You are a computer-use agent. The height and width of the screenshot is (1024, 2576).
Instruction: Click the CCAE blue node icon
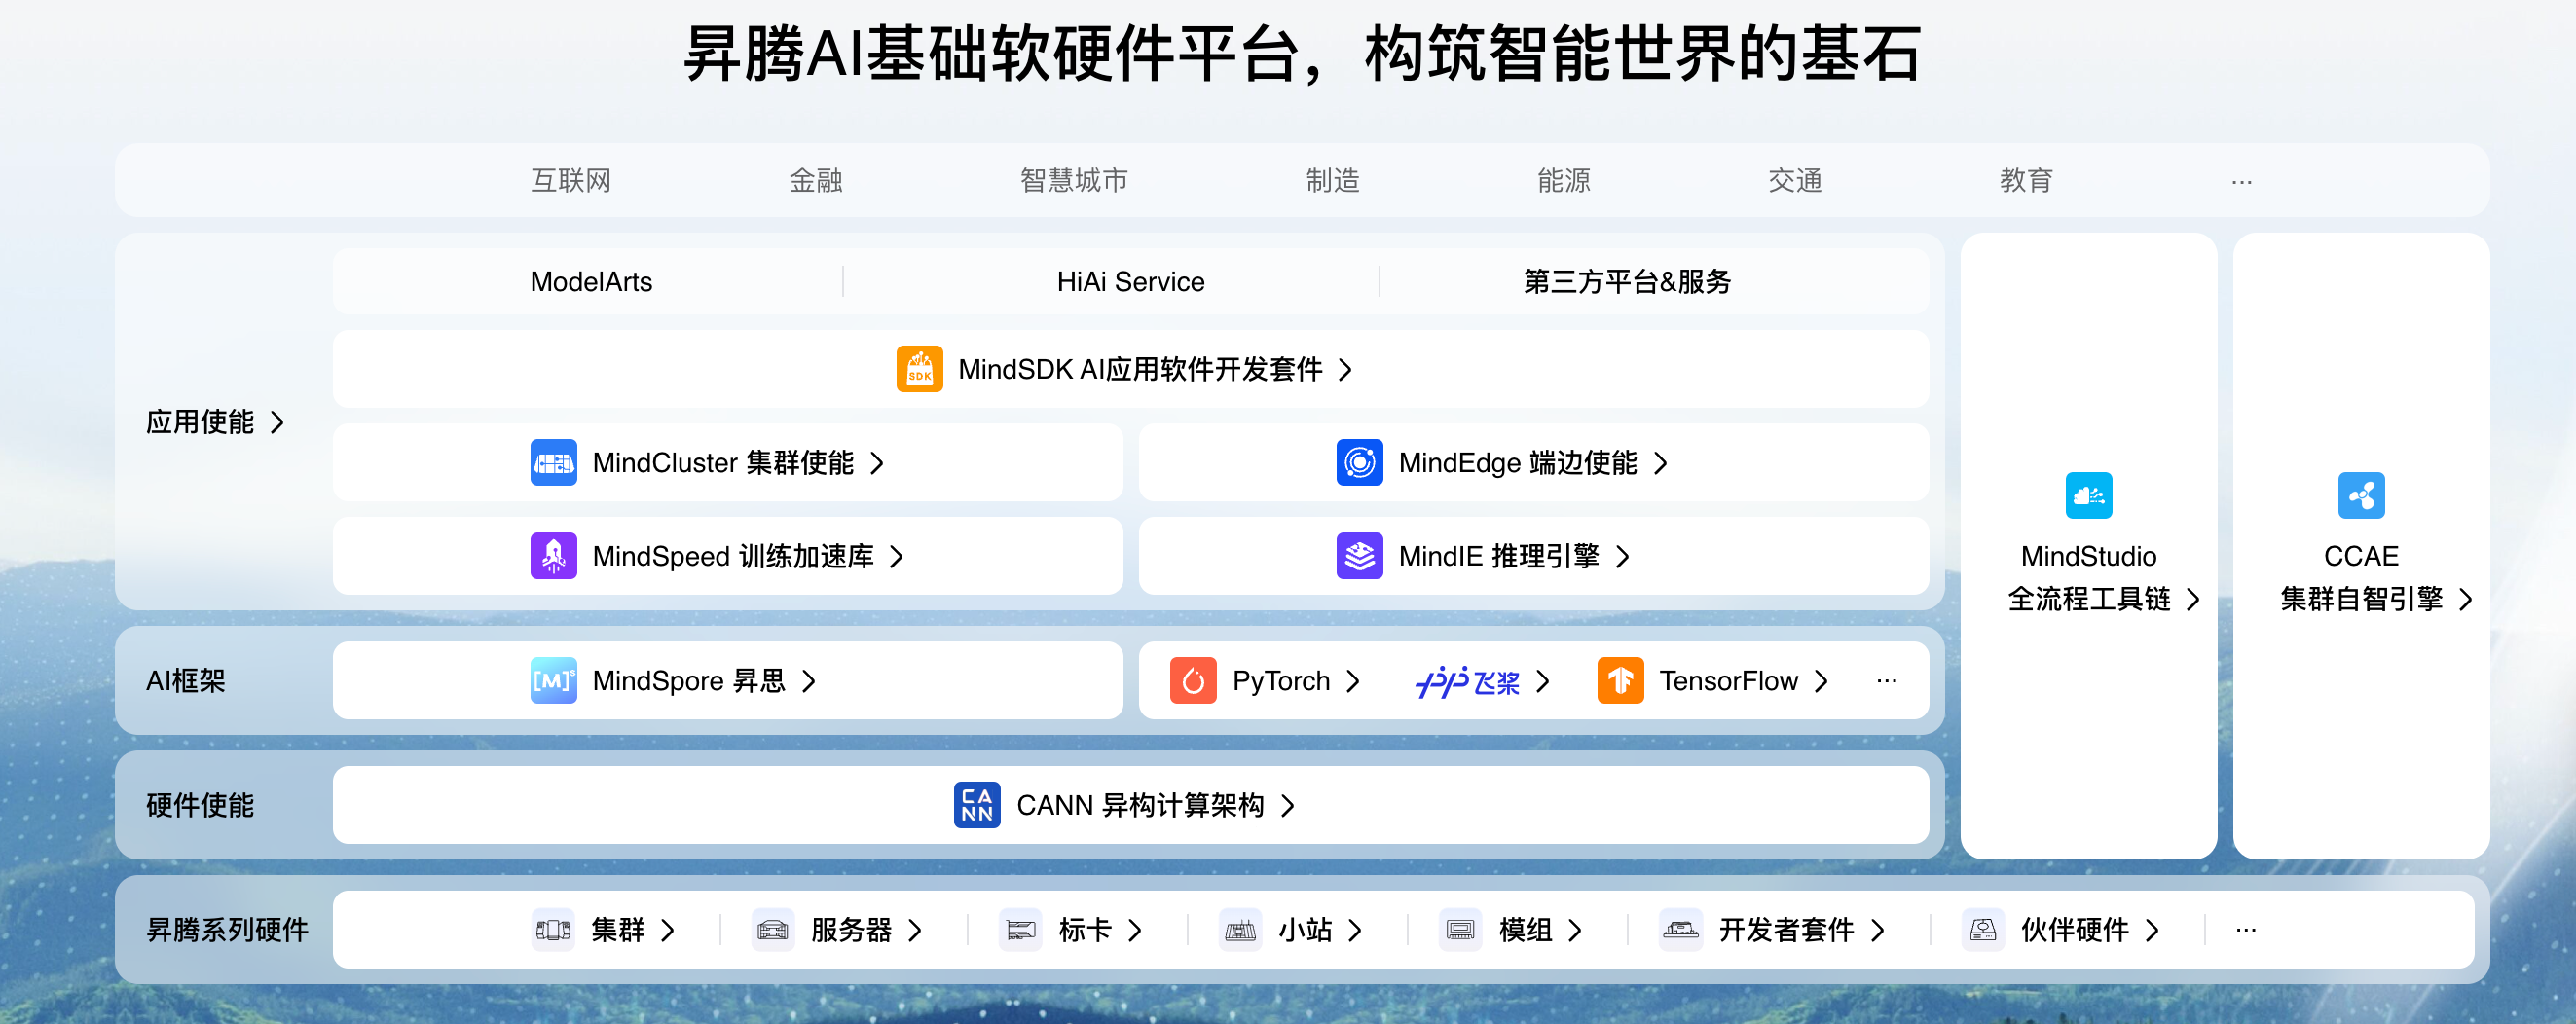pyautogui.click(x=2360, y=495)
